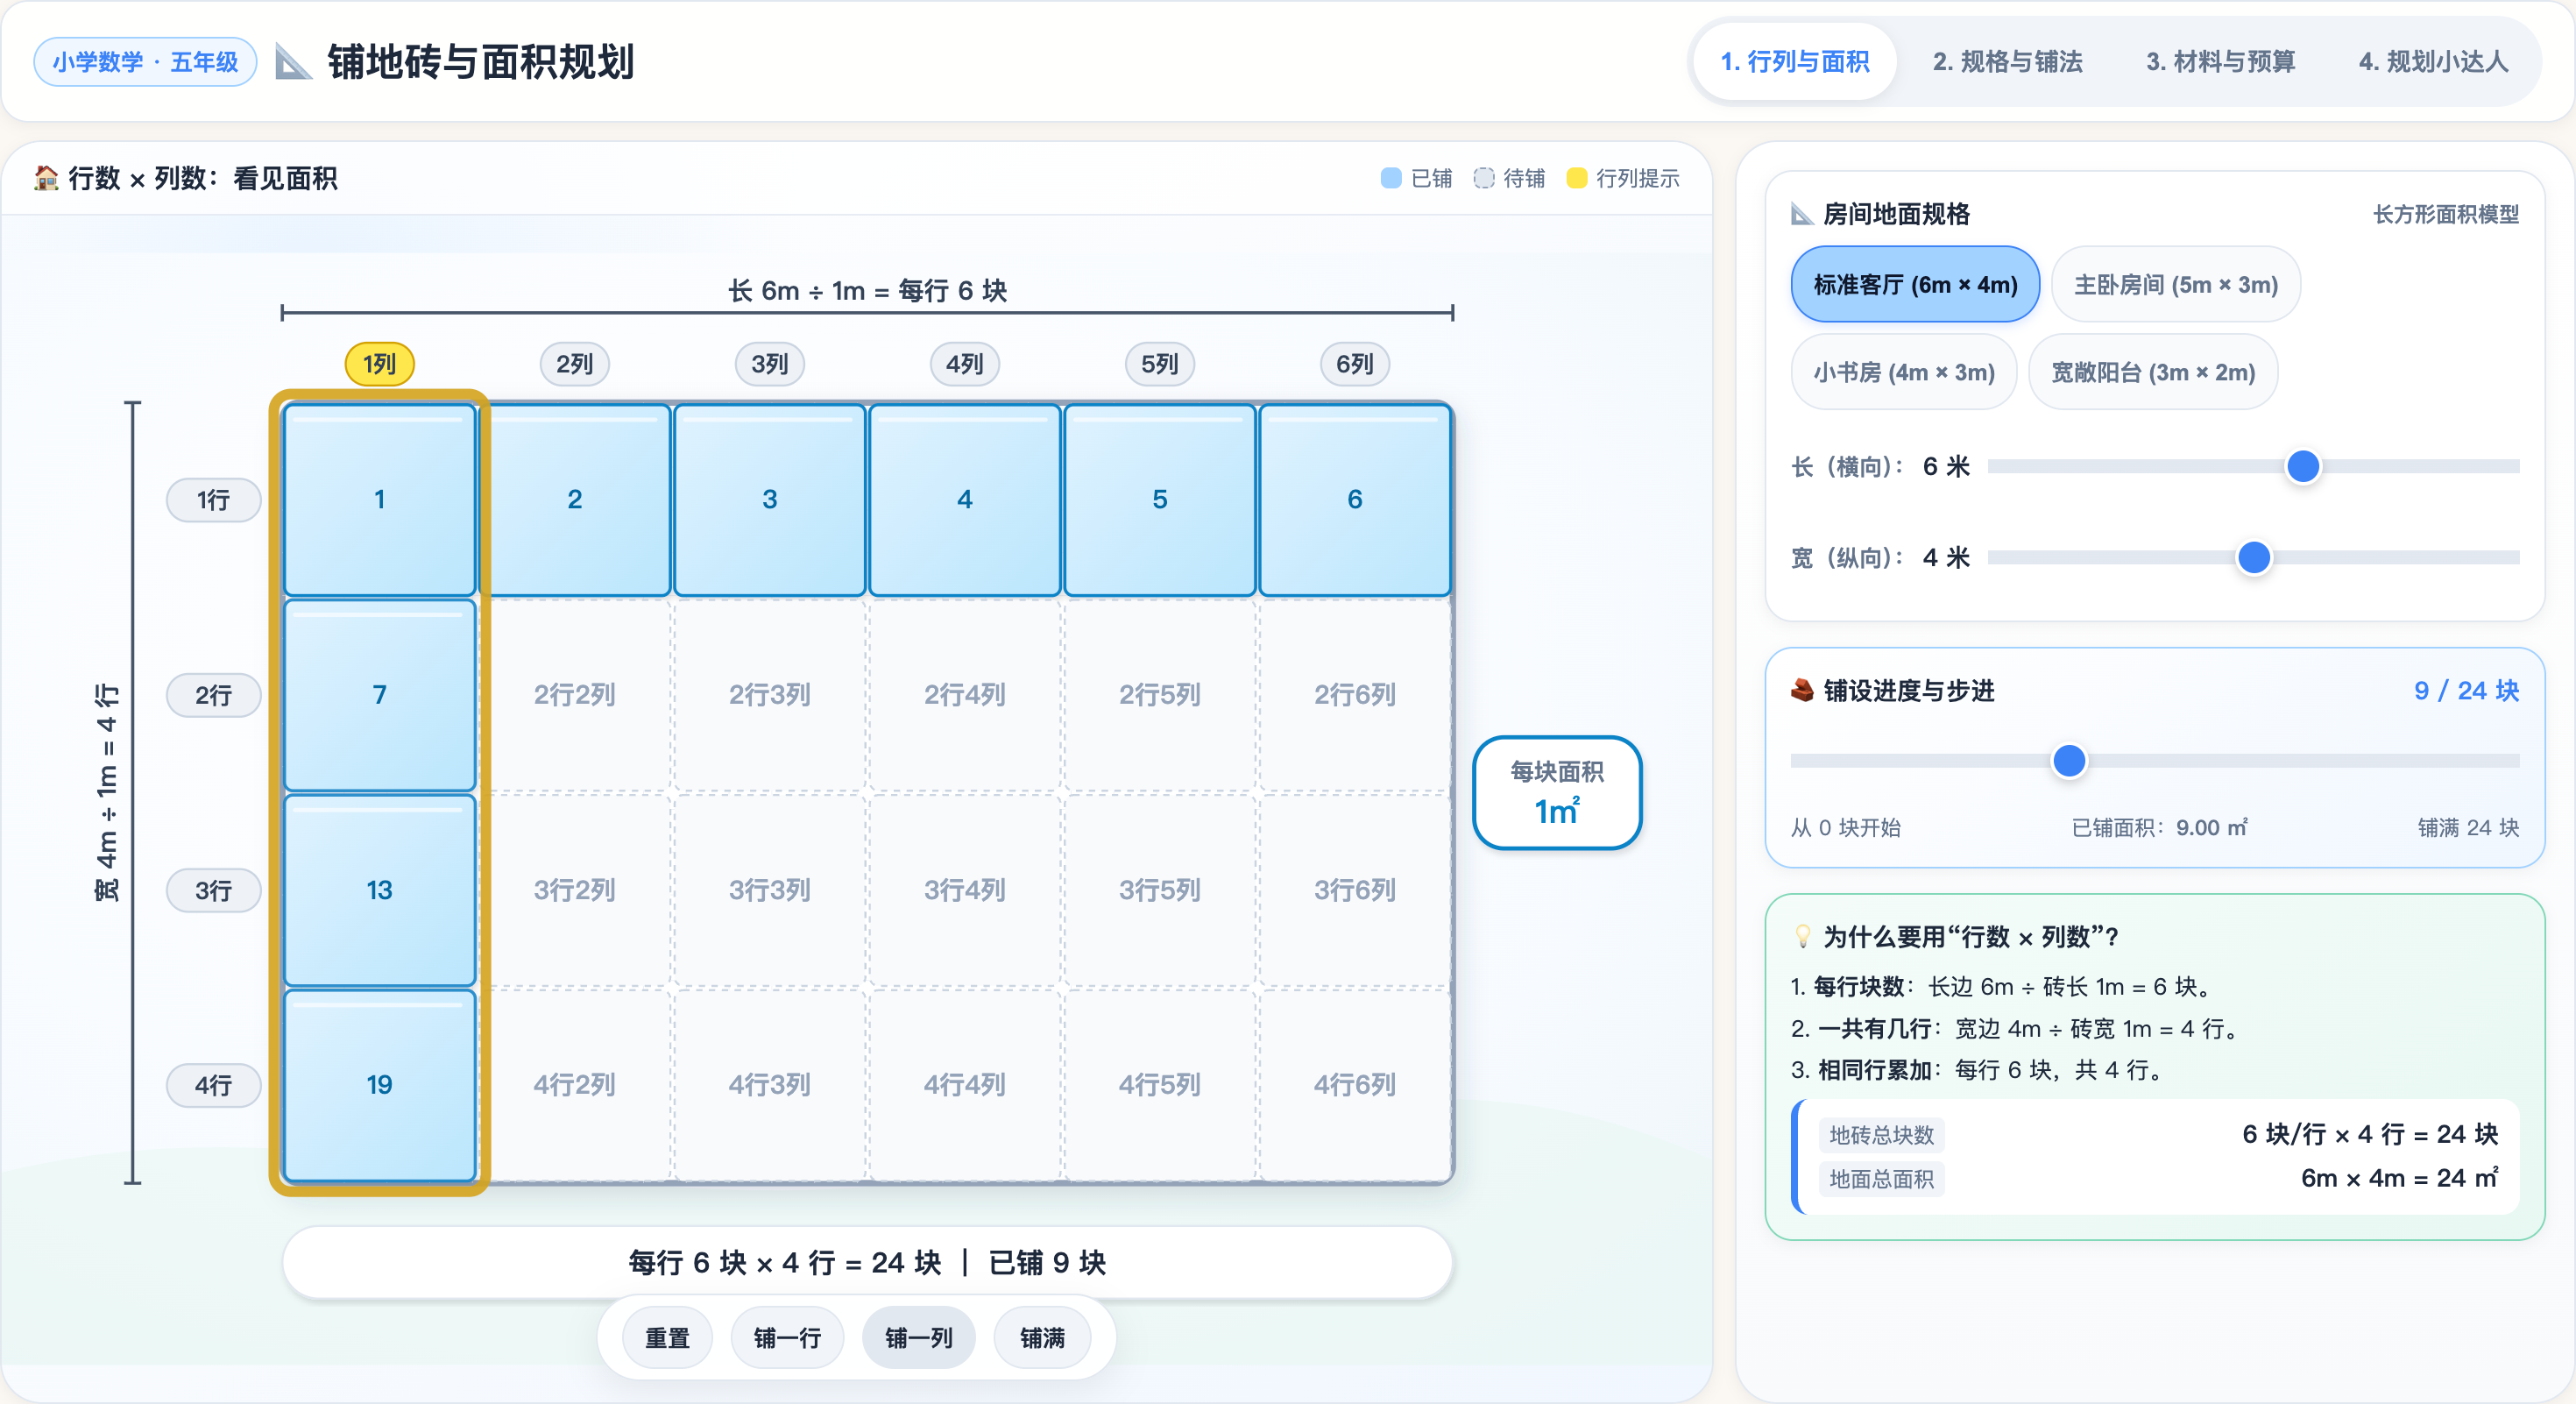Select the 5列 column label

click(x=1160, y=364)
